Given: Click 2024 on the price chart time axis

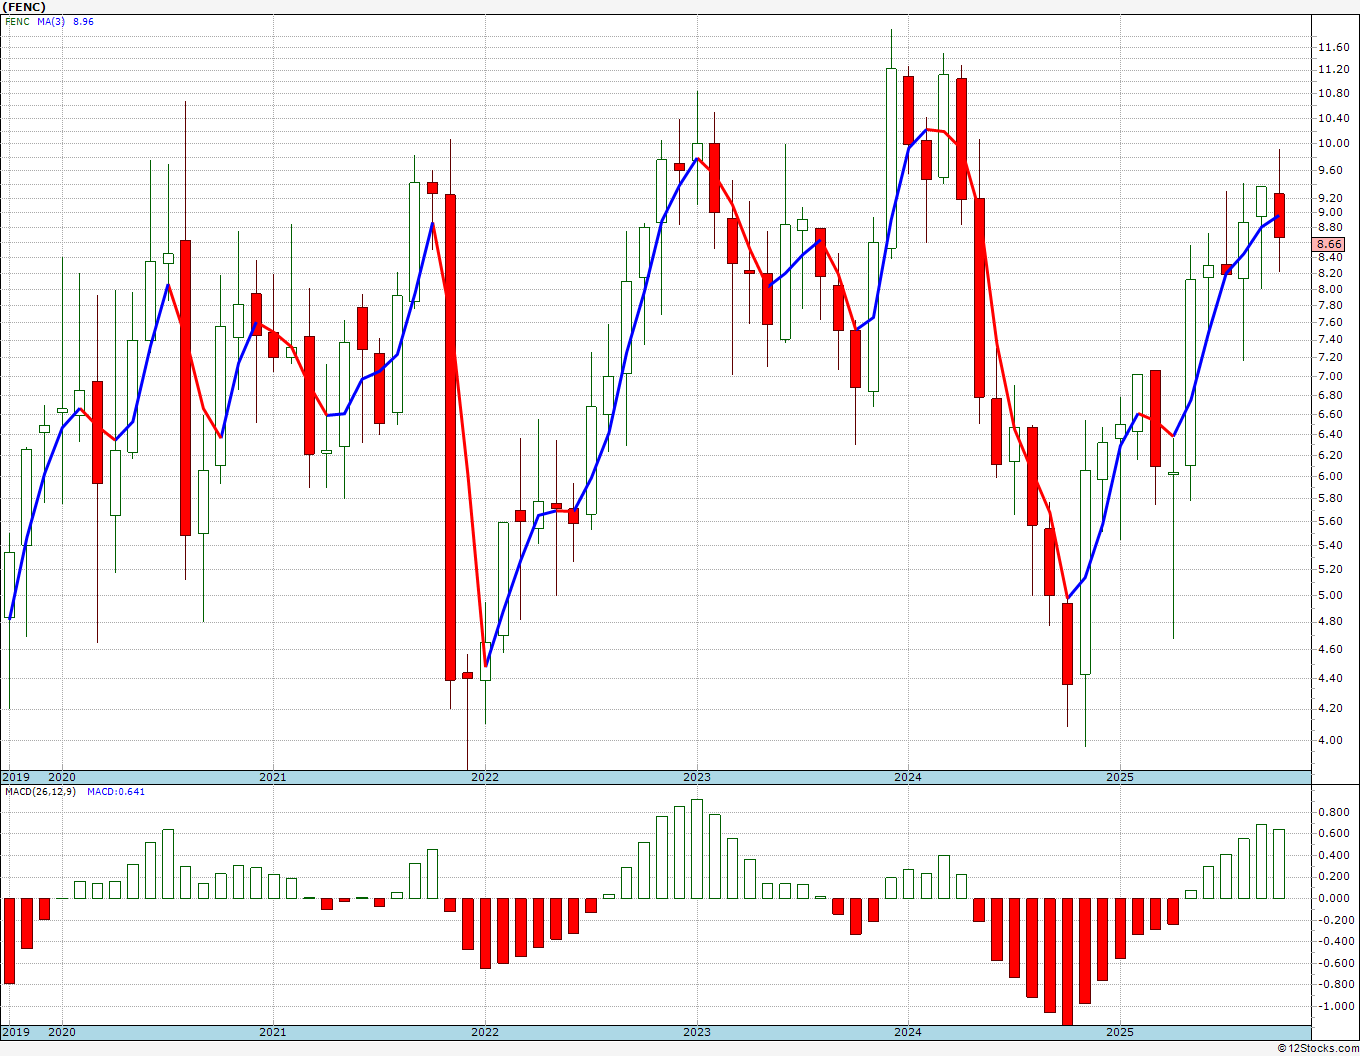Looking at the screenshot, I should [x=908, y=777].
